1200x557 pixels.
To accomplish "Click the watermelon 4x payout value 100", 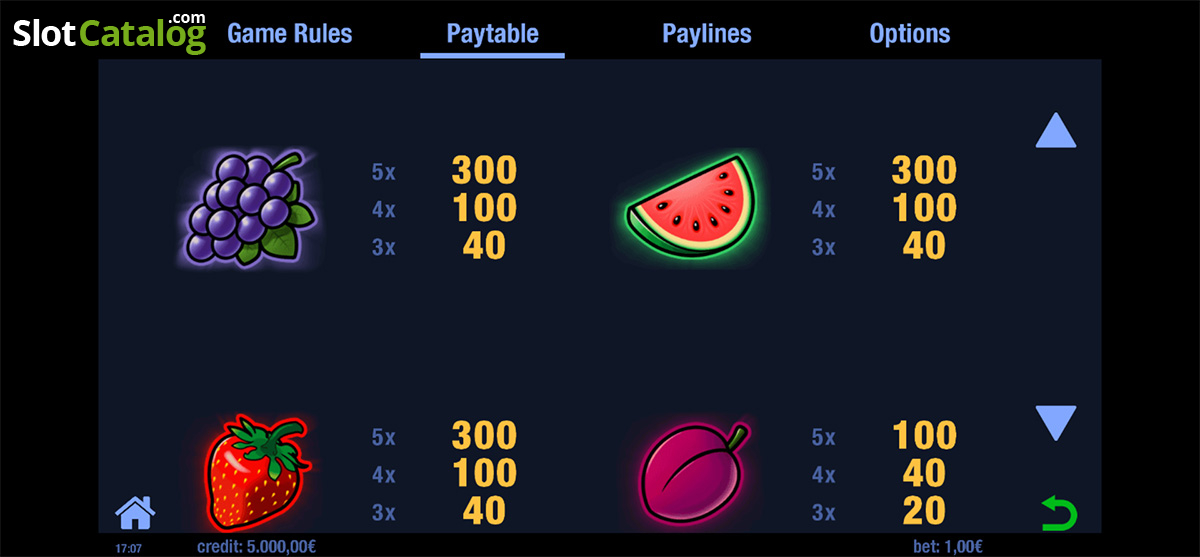I will (x=924, y=208).
